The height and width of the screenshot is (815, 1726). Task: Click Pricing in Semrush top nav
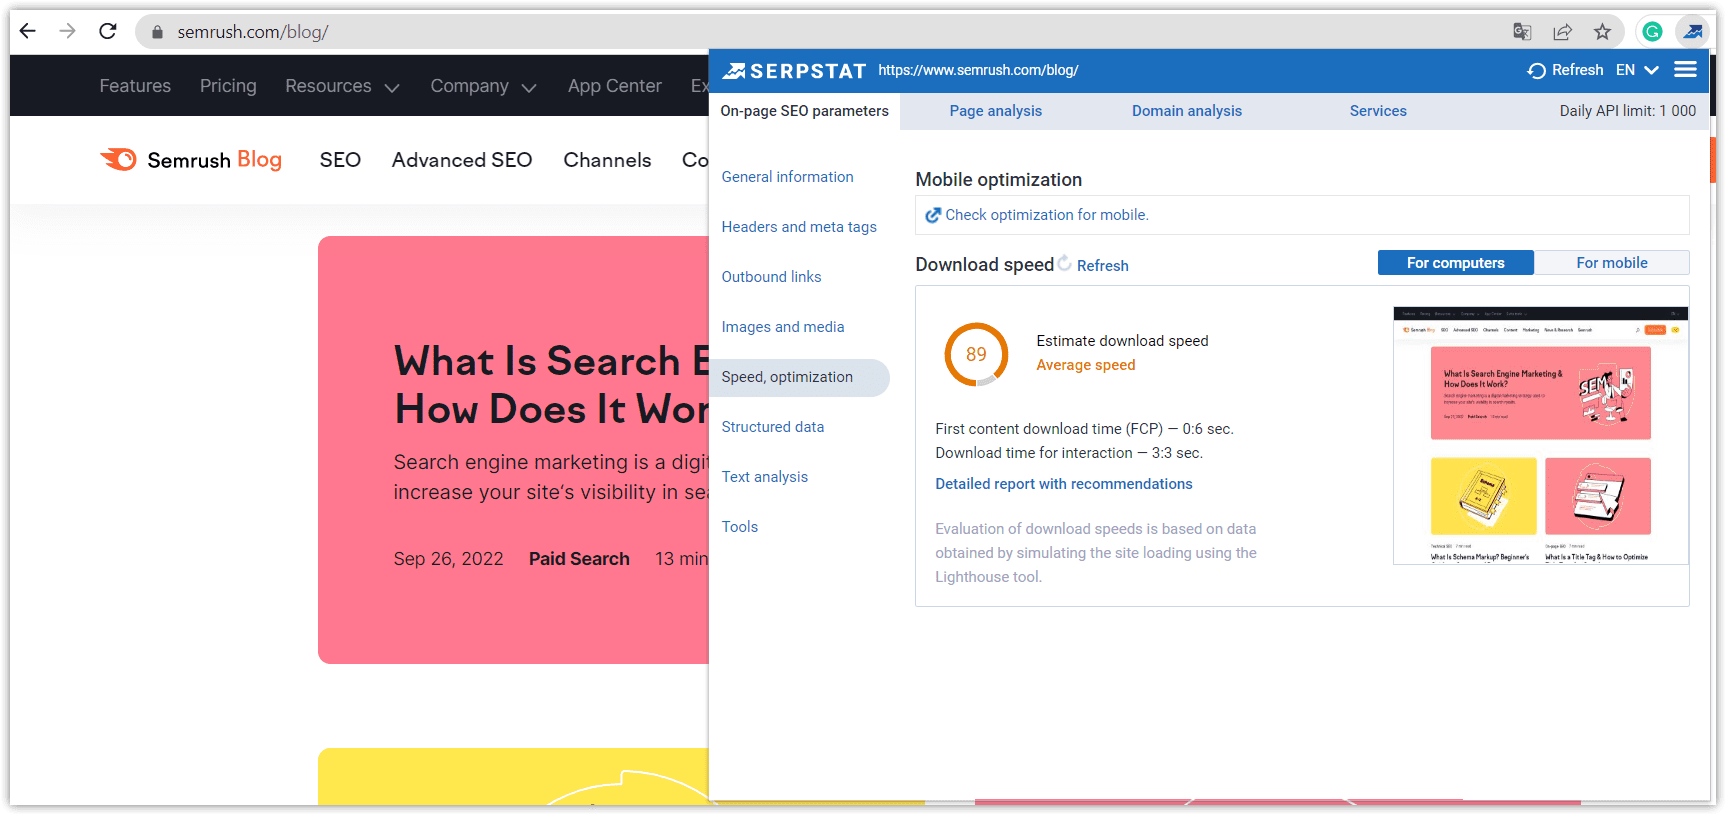[228, 86]
